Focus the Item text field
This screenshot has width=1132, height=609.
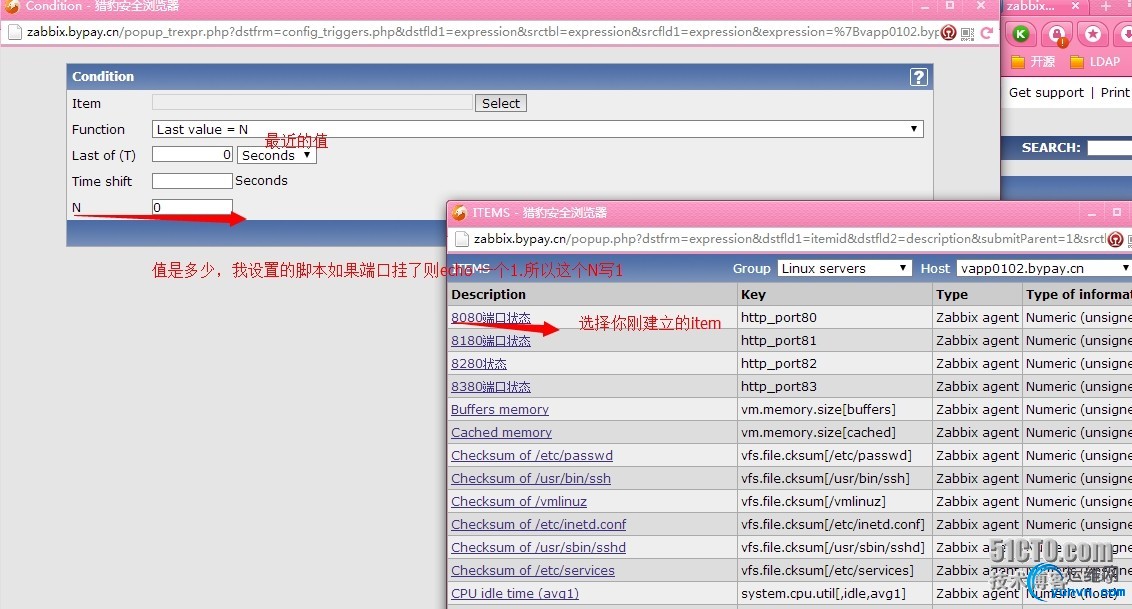pyautogui.click(x=312, y=102)
